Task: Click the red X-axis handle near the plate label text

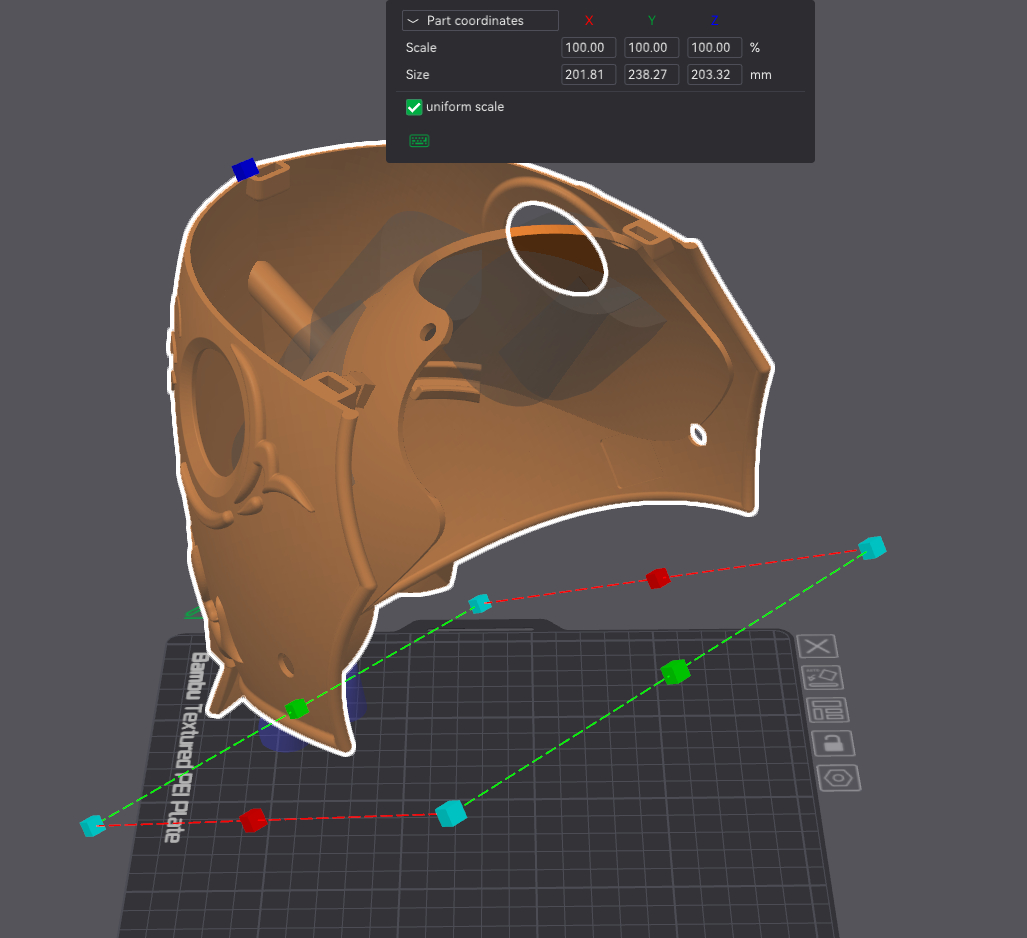Action: [253, 820]
